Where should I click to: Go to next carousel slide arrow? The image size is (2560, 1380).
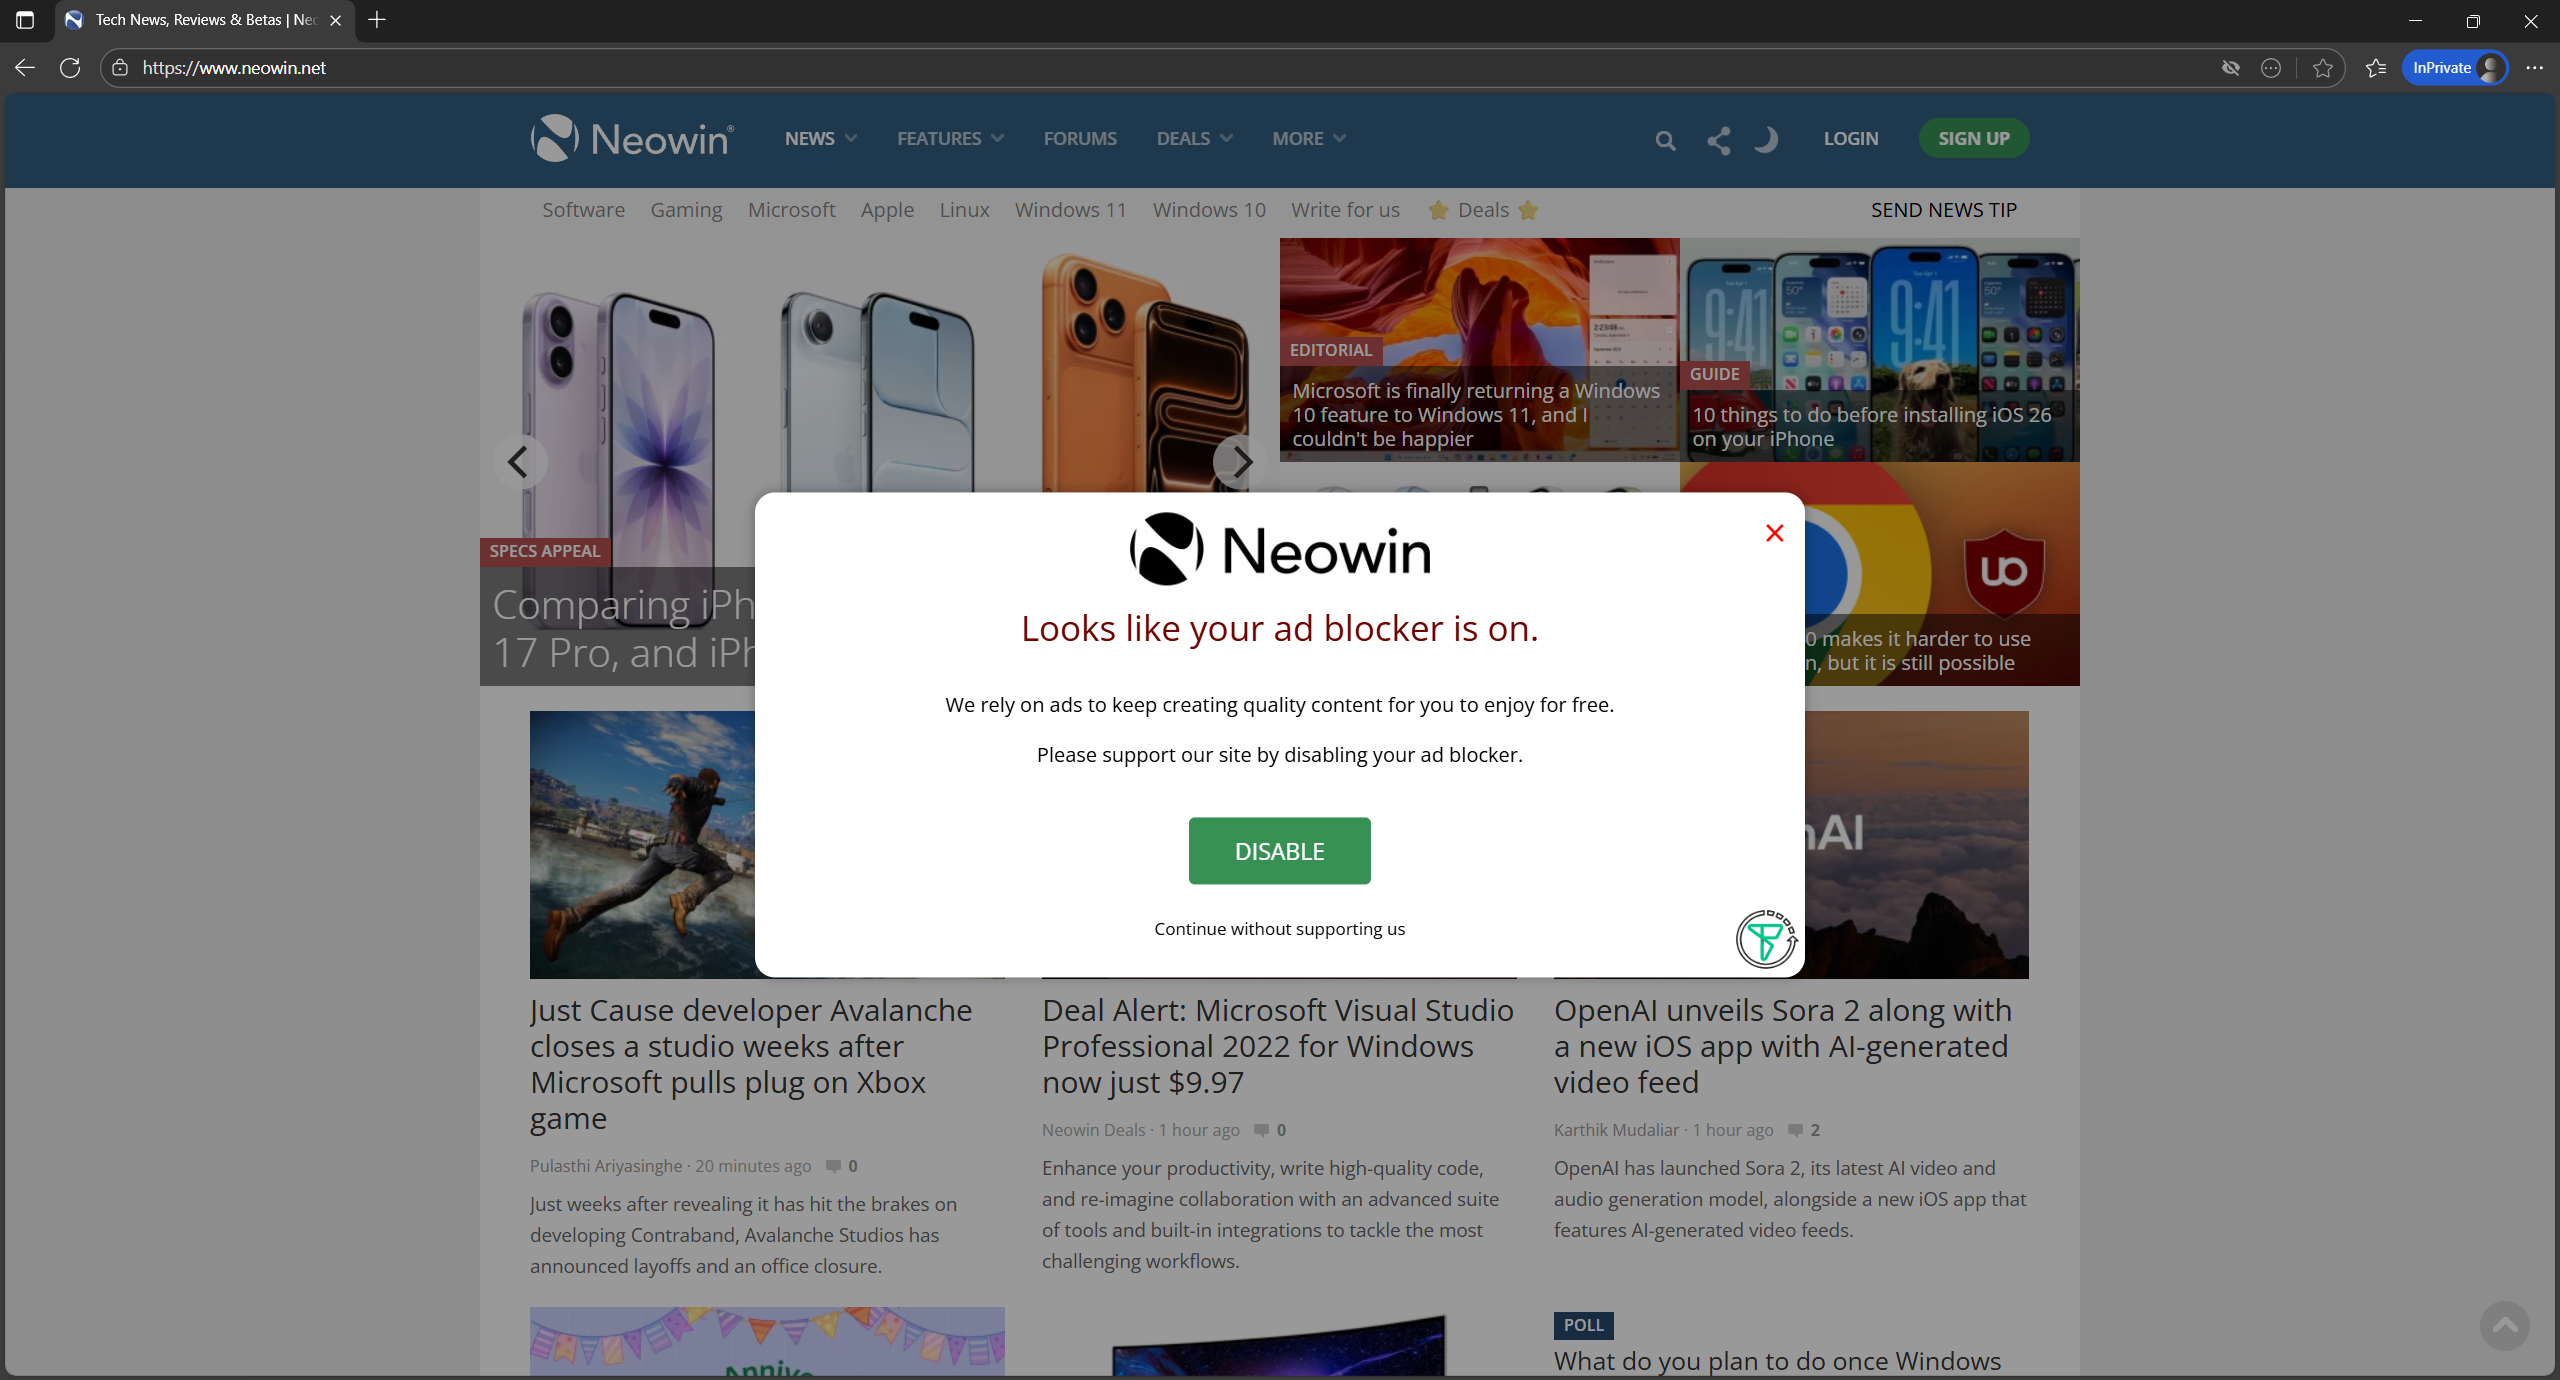(1240, 462)
